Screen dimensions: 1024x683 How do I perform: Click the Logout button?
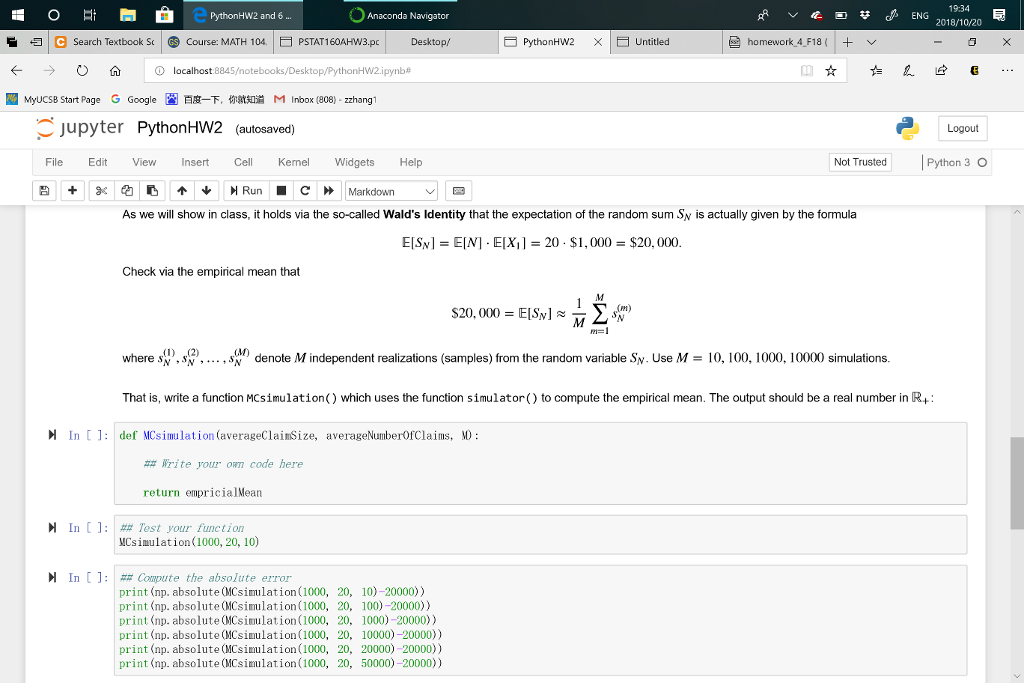tap(961, 128)
